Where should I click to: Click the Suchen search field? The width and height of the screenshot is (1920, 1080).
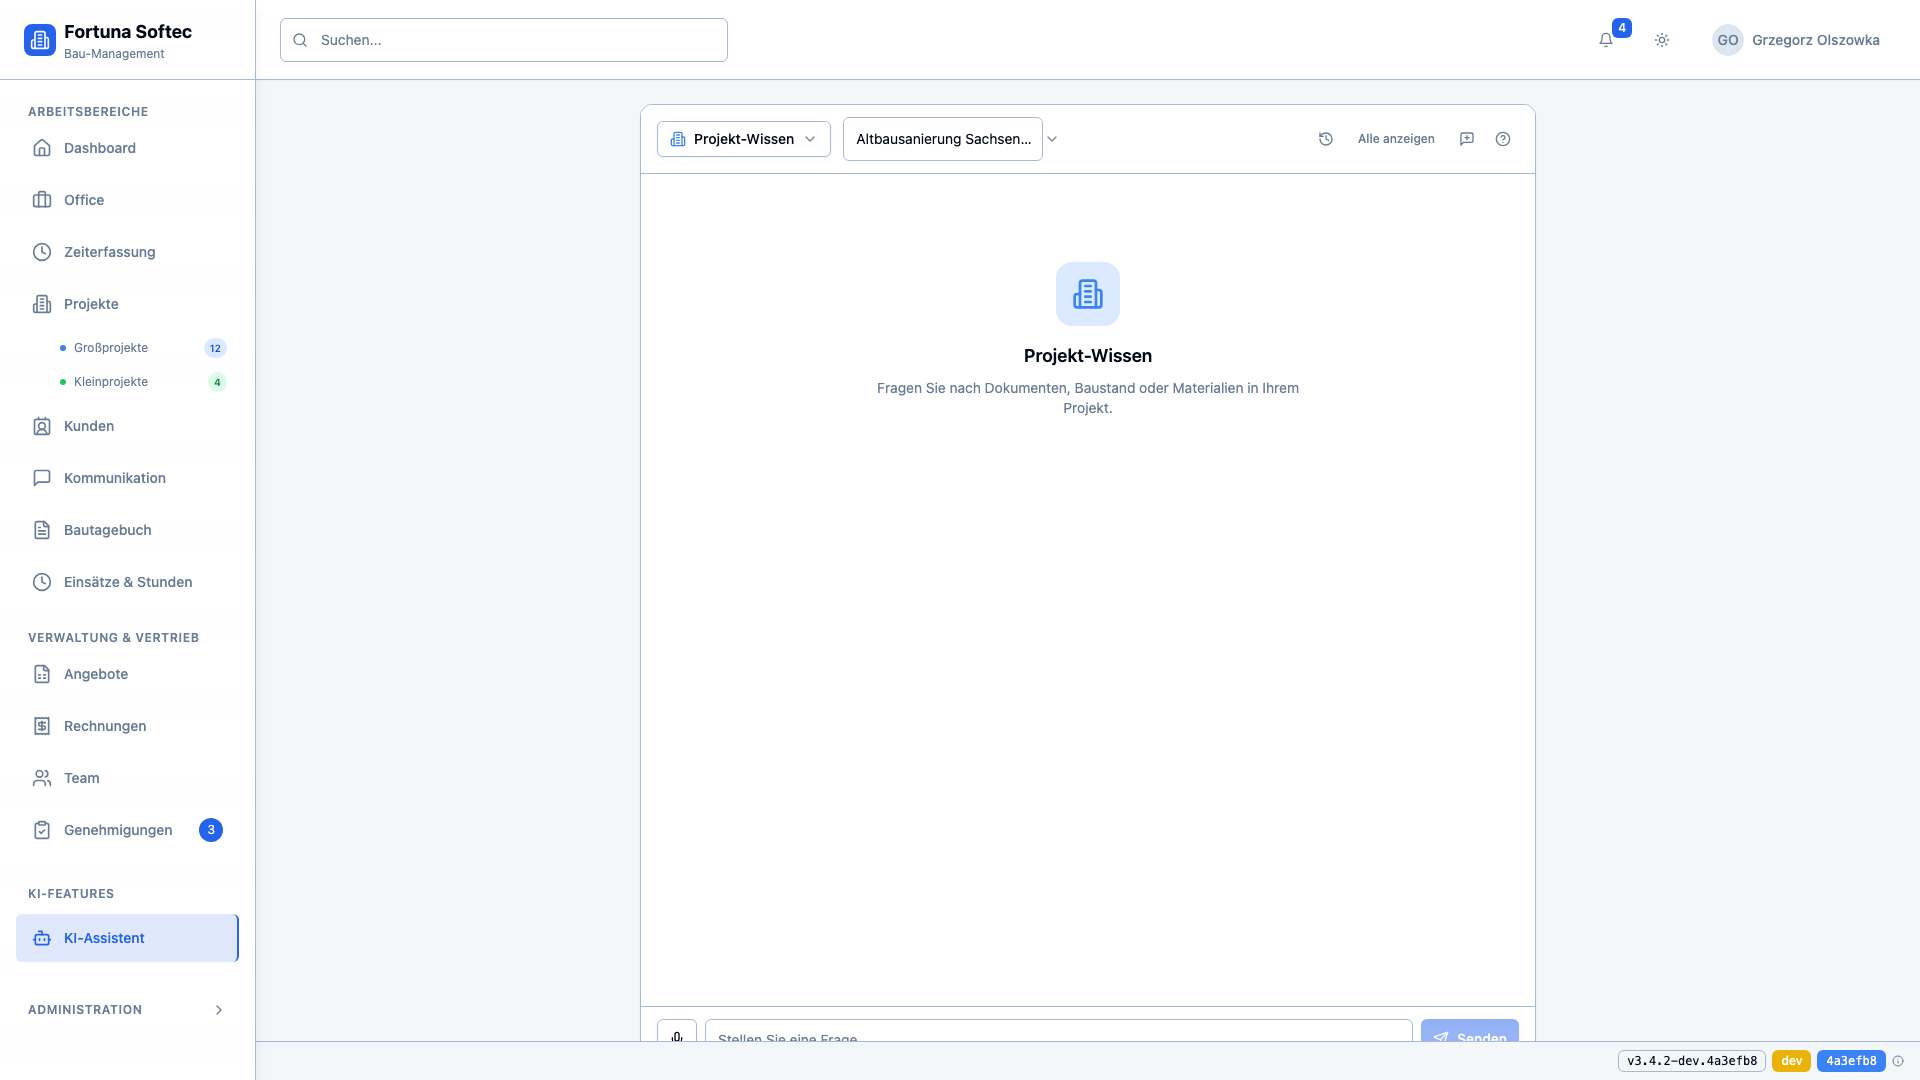(x=504, y=40)
